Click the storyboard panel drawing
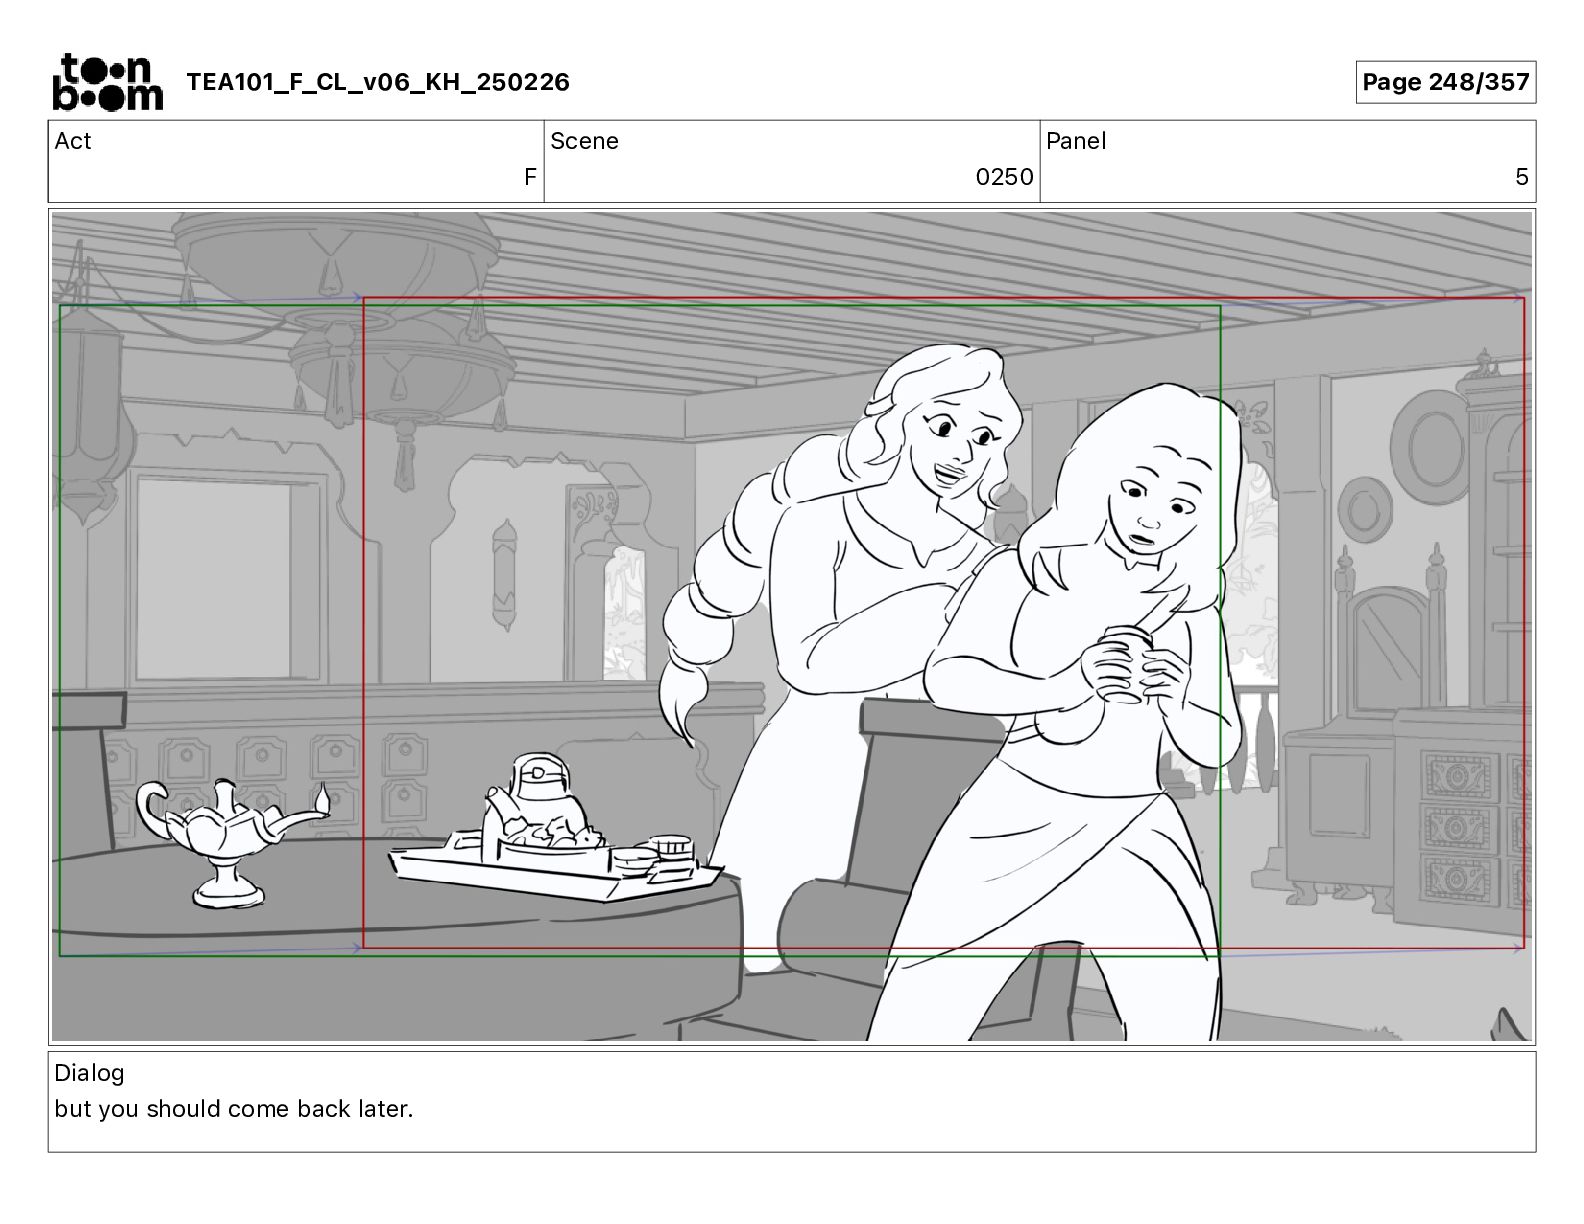The width and height of the screenshot is (1584, 1224). point(792,626)
